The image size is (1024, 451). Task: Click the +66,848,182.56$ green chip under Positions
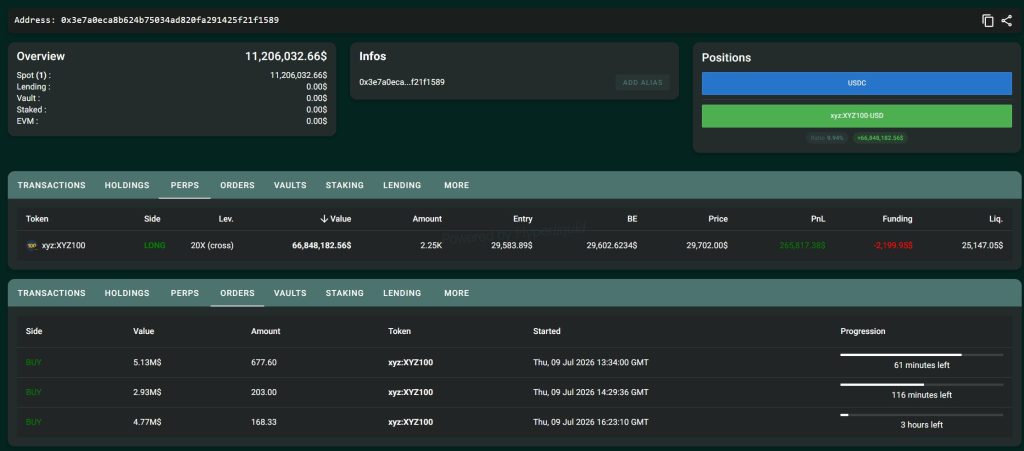point(880,138)
